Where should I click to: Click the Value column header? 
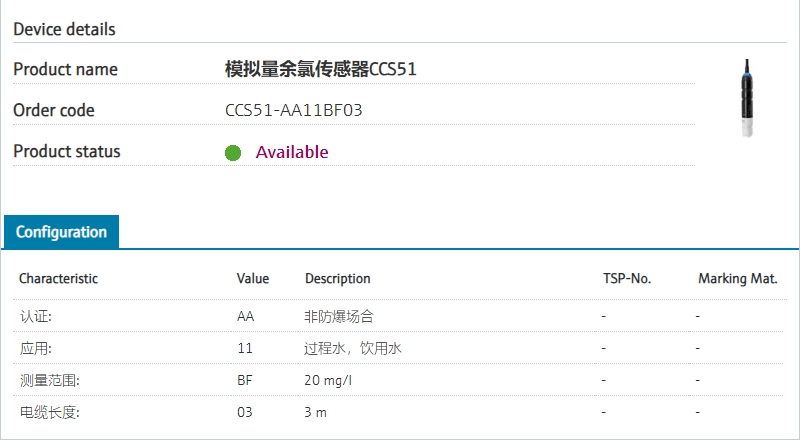[x=253, y=279]
